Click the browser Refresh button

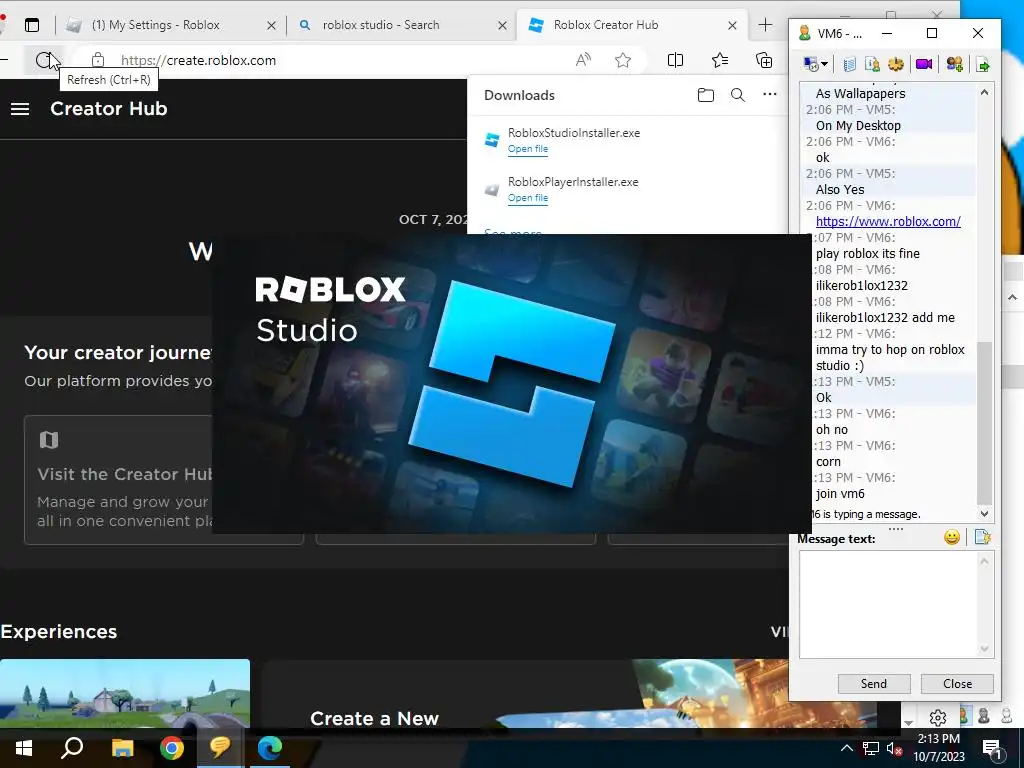44,60
